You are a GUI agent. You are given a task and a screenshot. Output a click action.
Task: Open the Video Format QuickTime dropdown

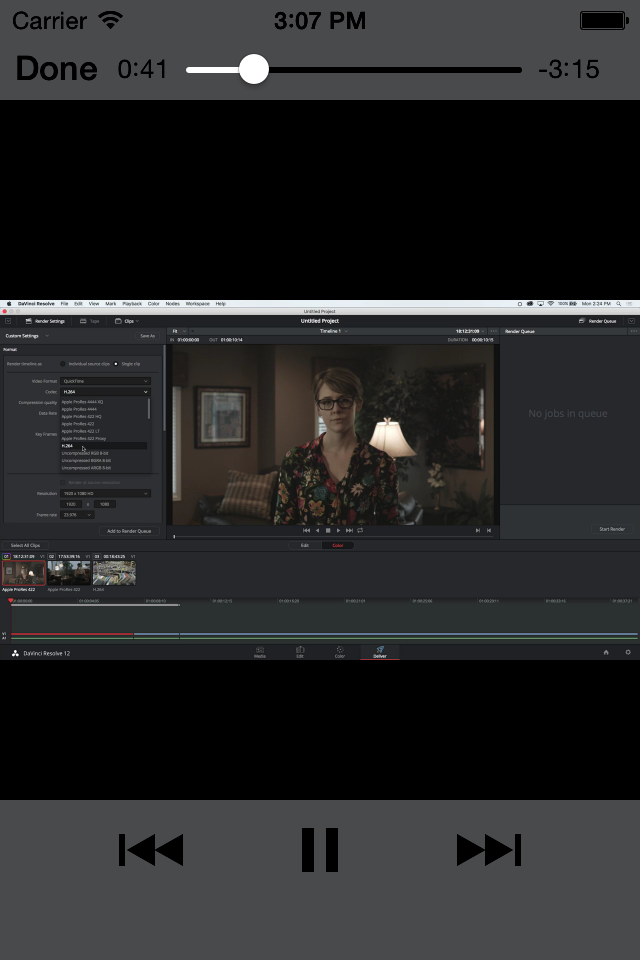(105, 381)
